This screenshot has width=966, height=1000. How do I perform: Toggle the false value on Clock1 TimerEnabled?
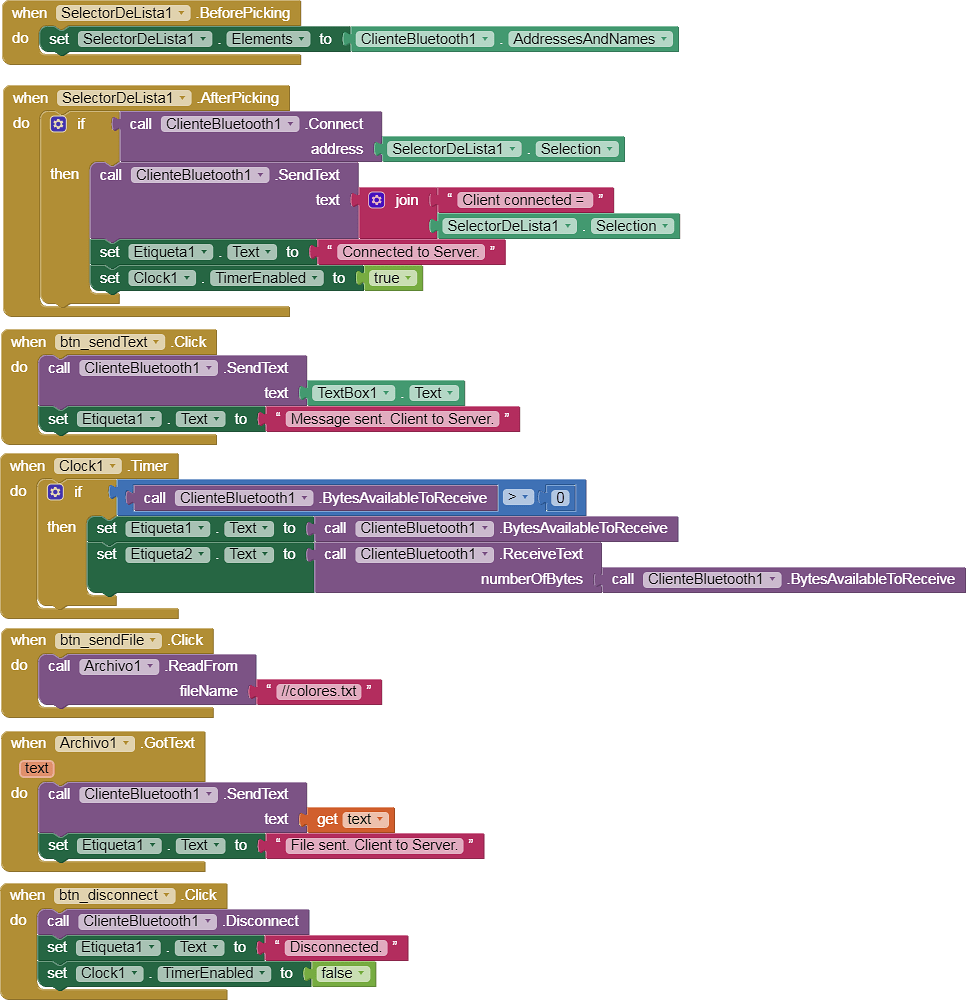point(343,973)
